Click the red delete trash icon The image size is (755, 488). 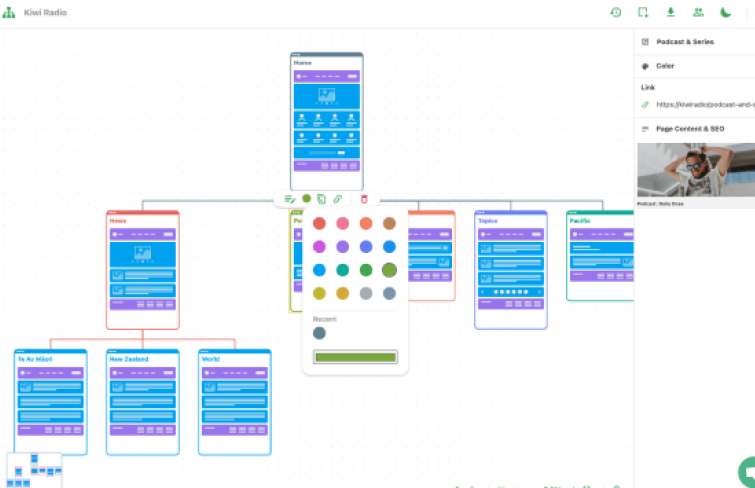coord(364,199)
